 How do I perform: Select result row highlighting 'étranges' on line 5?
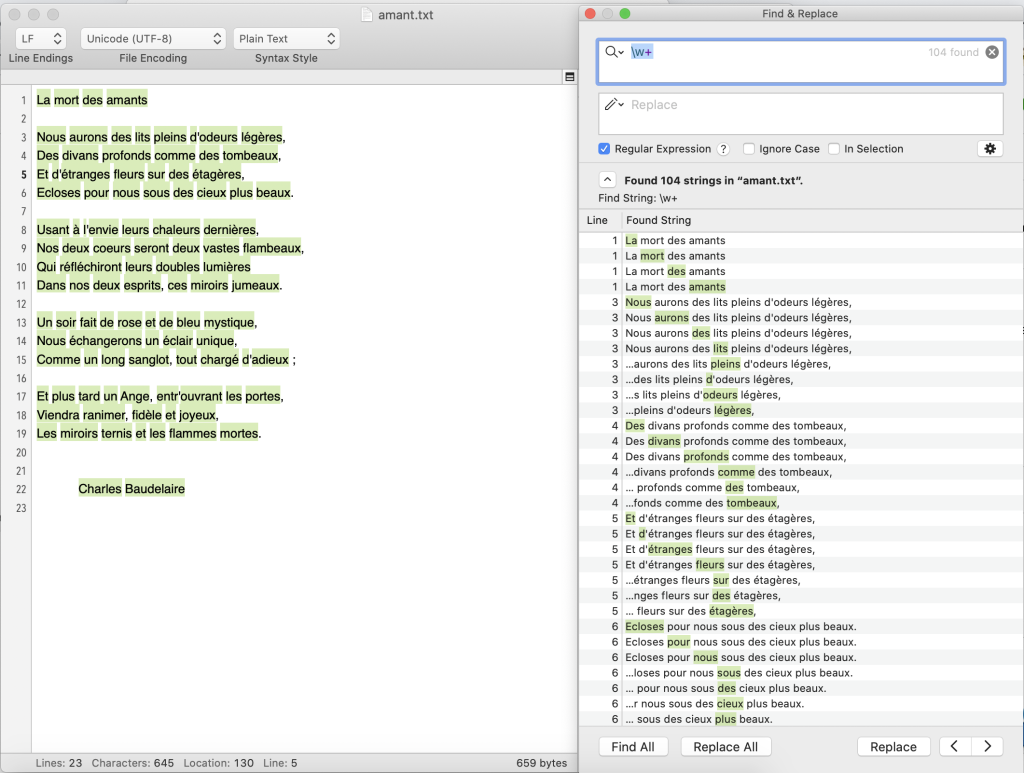(x=800, y=550)
